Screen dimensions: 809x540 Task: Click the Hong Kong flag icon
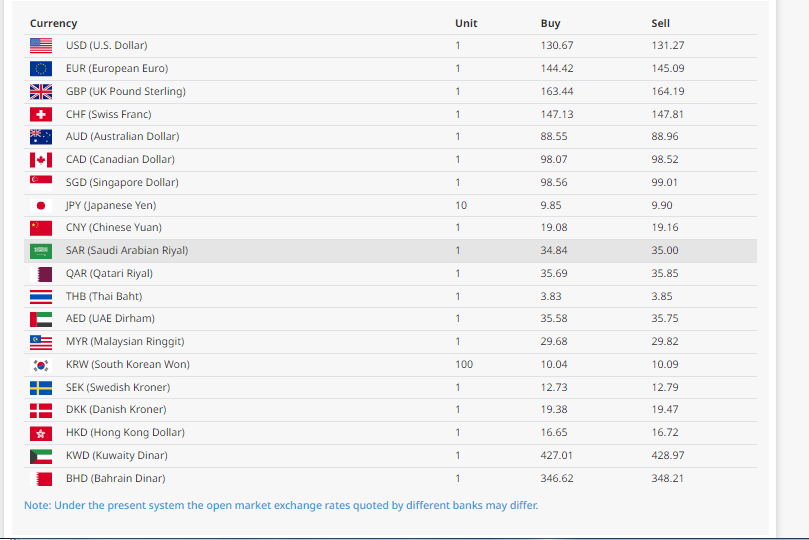click(40, 433)
